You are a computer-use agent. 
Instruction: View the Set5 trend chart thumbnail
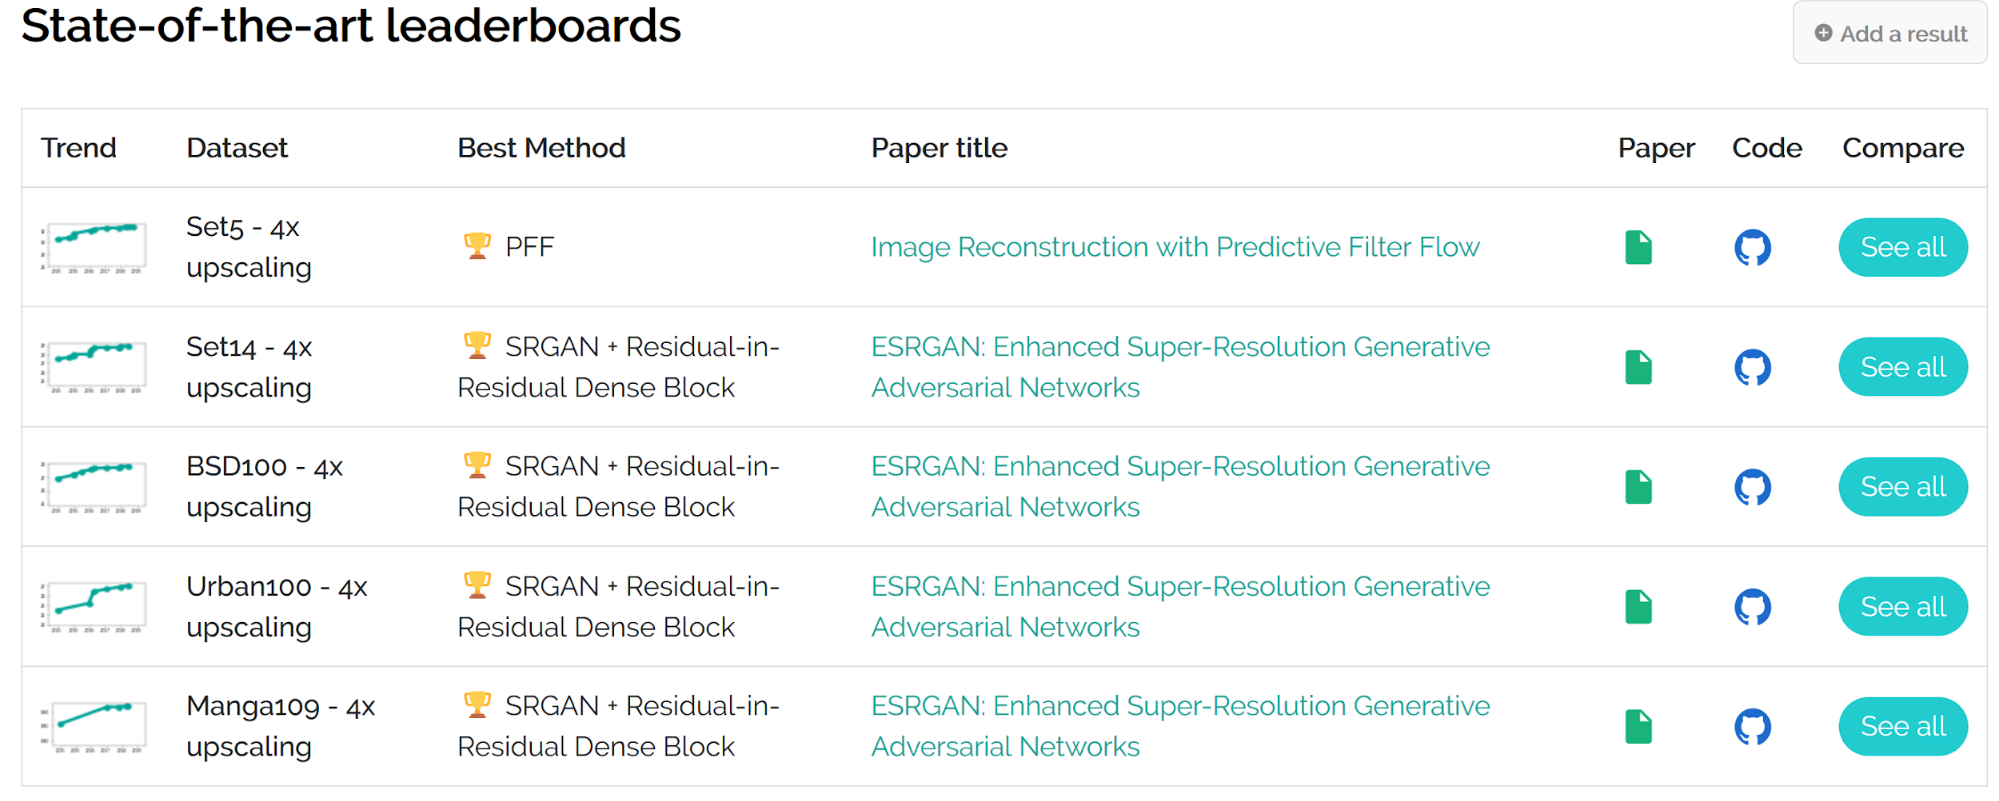[x=93, y=247]
